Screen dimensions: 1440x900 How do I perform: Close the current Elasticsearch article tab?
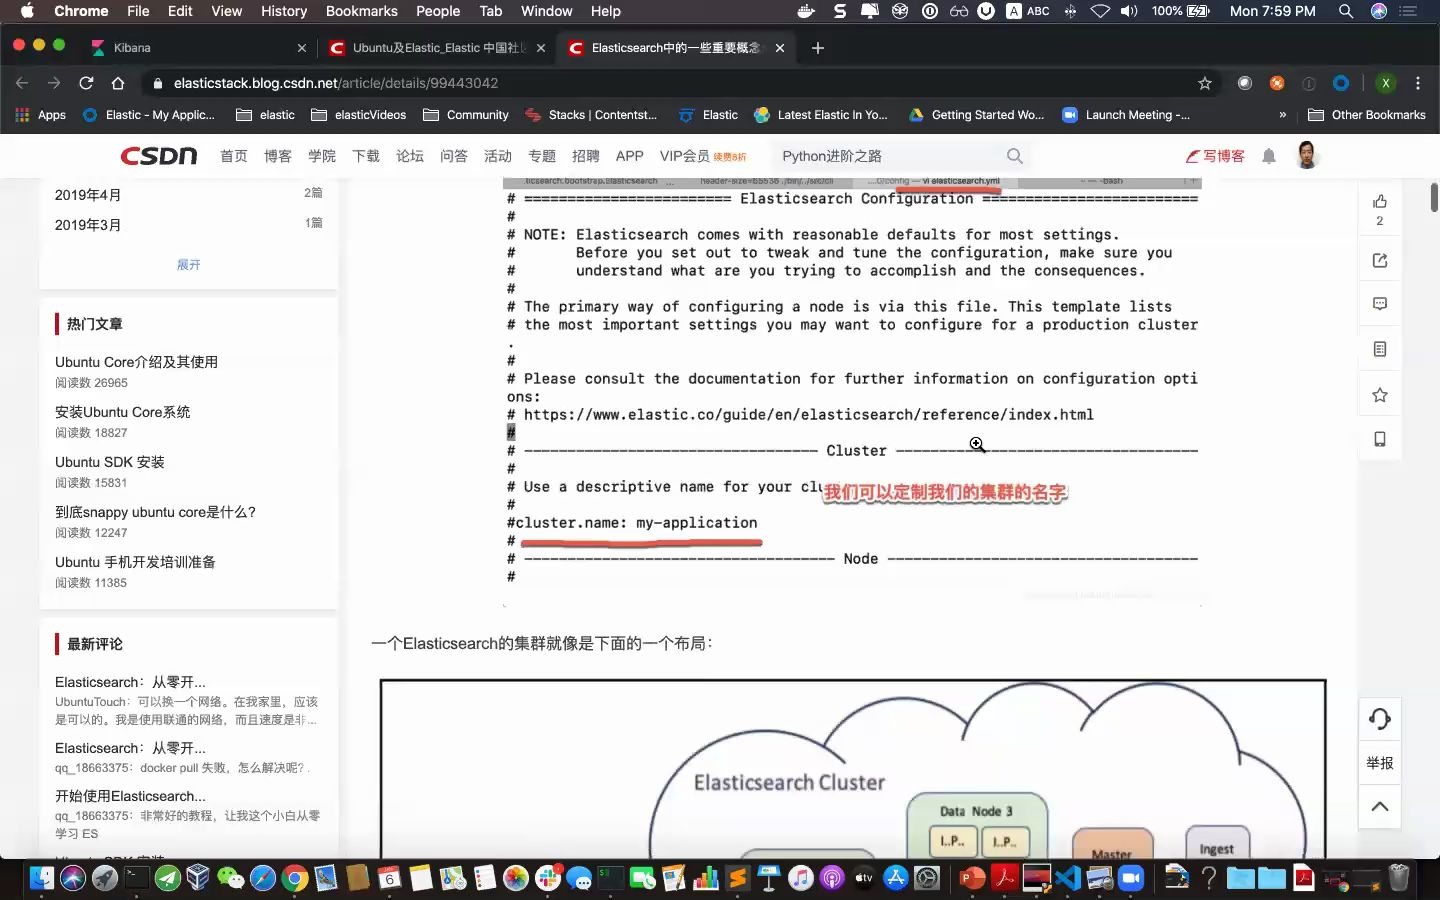click(x=780, y=48)
